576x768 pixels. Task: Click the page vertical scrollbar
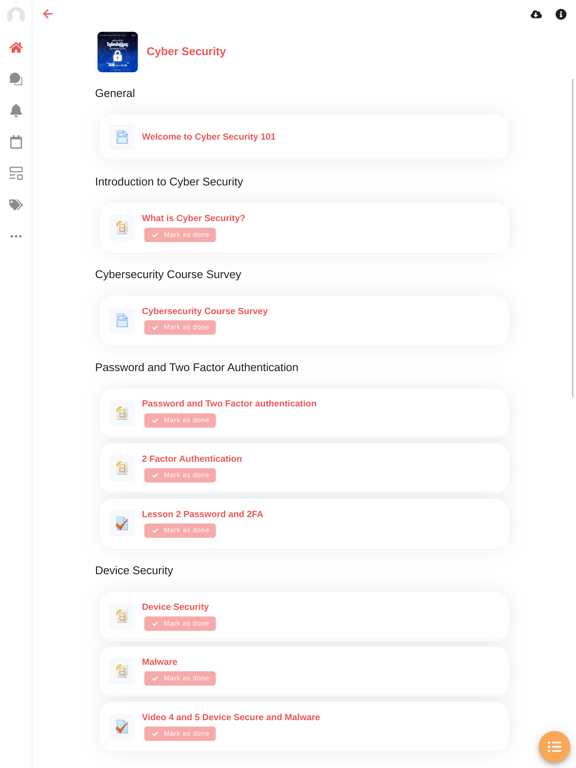[573, 238]
